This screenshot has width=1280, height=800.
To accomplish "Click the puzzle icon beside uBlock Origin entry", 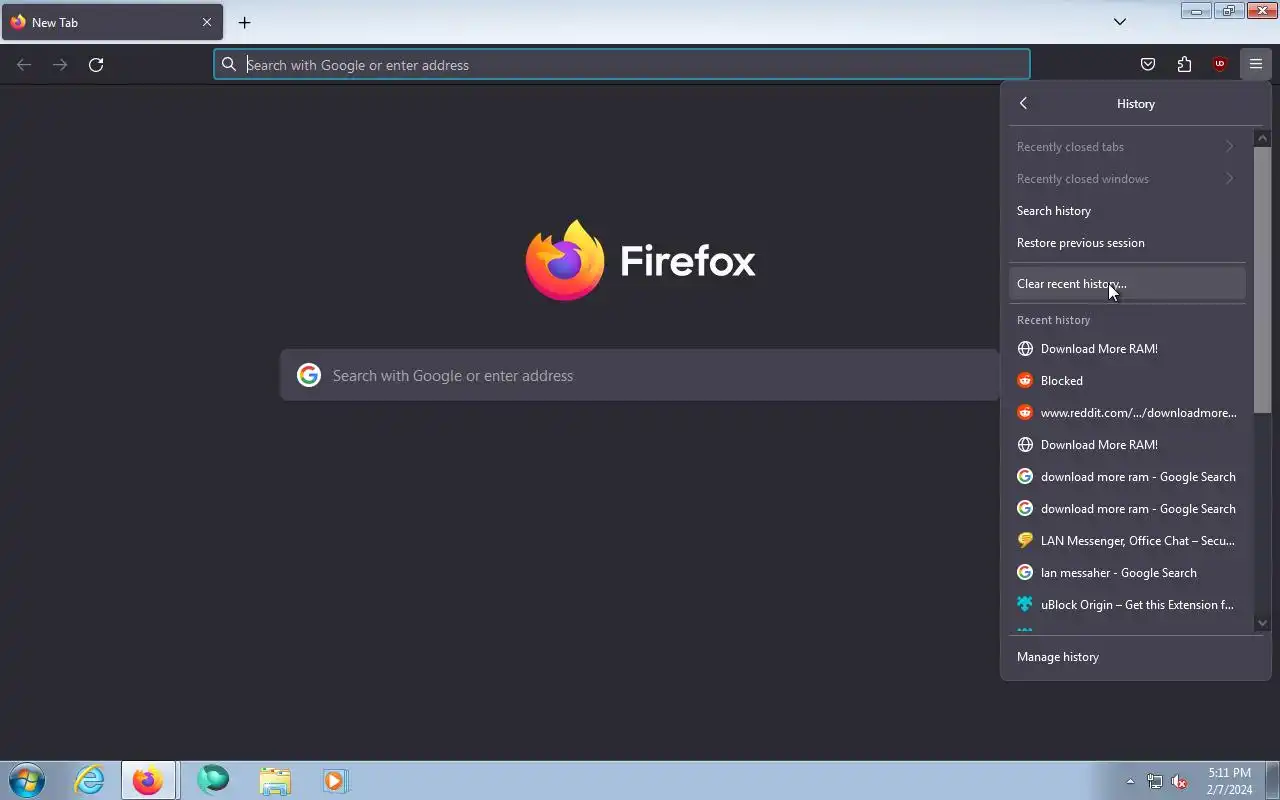I will point(1025,605).
